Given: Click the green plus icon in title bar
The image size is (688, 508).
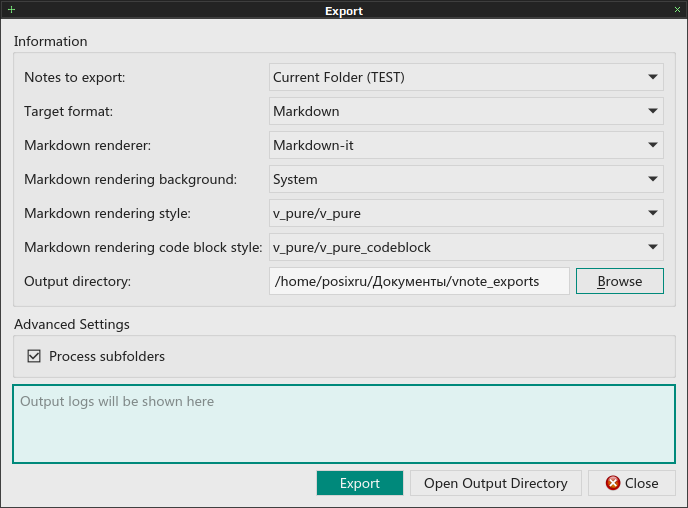Looking at the screenshot, I should [11, 10].
